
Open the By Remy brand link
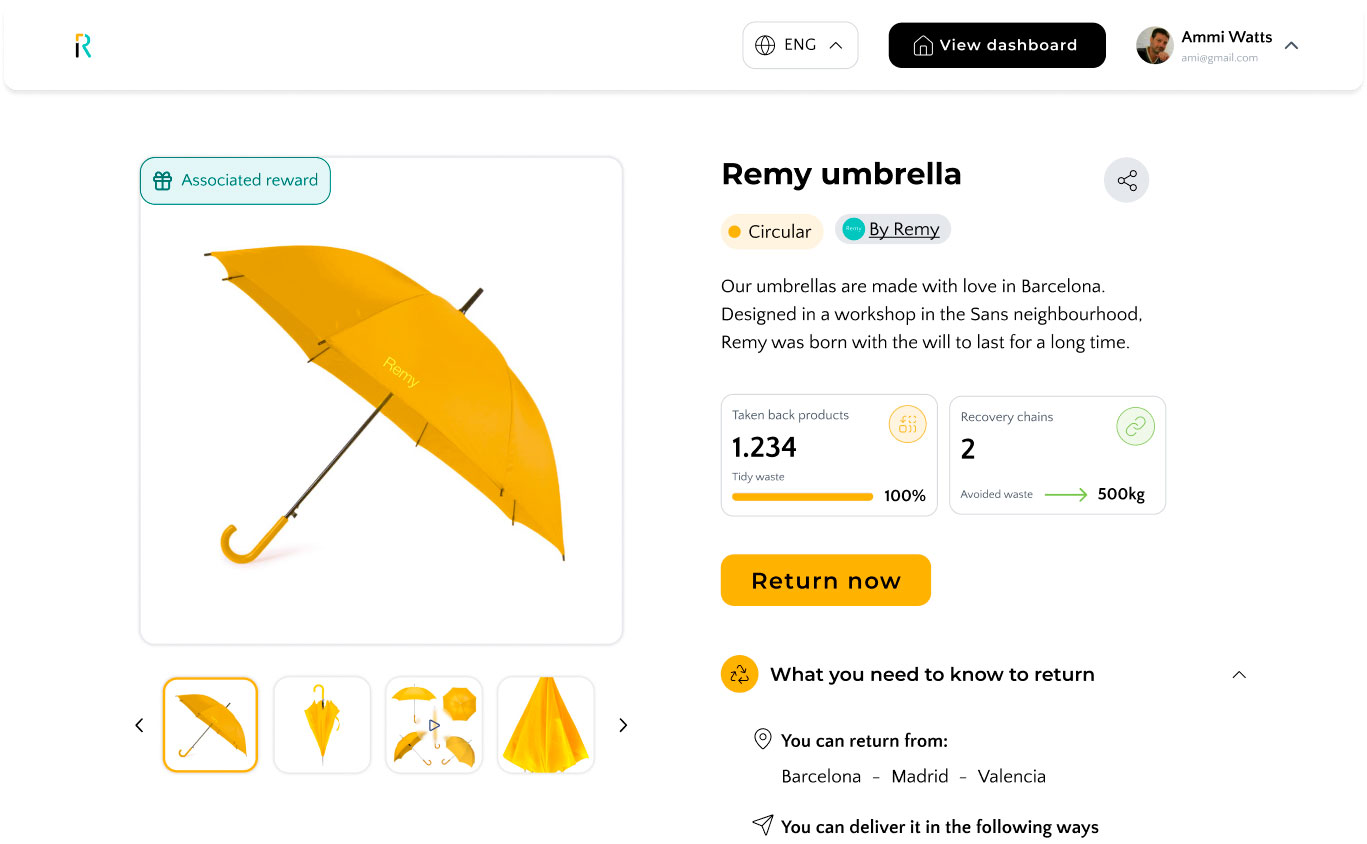893,230
